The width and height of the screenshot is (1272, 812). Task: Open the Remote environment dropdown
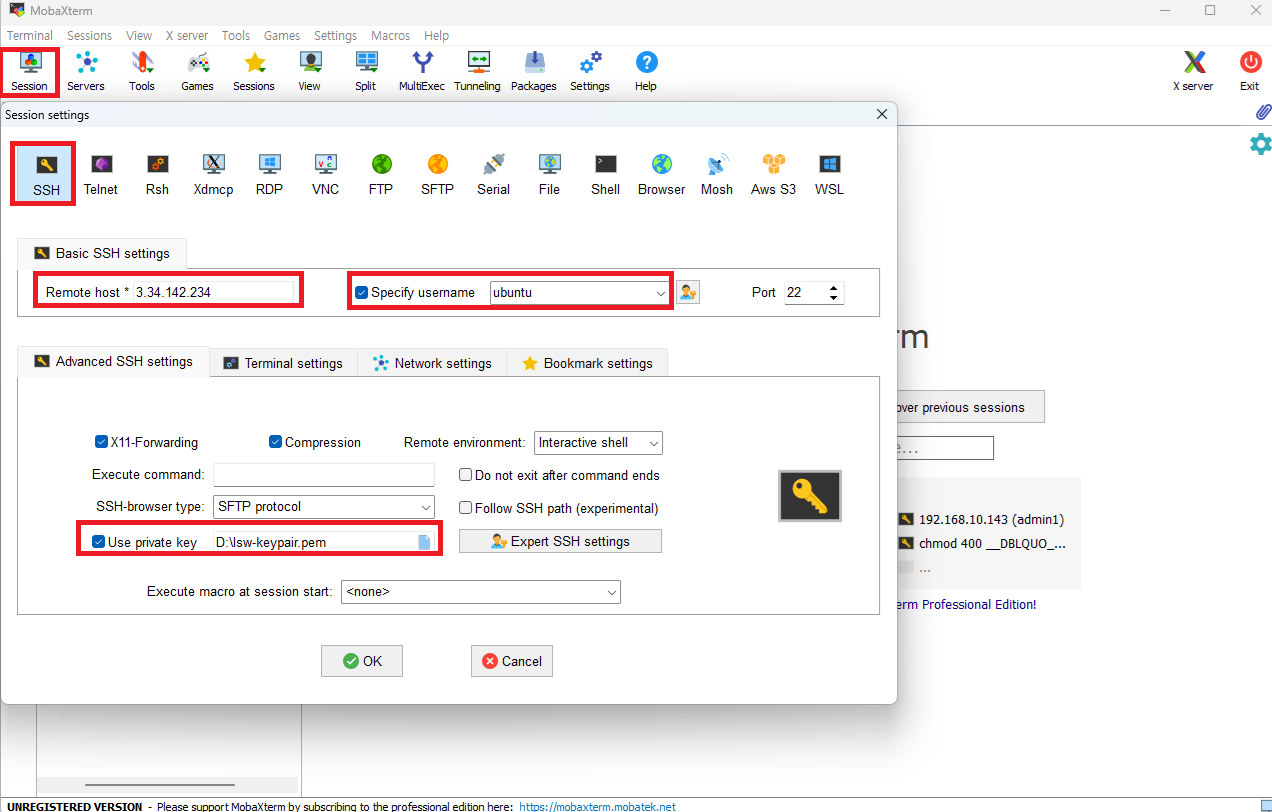(x=598, y=442)
